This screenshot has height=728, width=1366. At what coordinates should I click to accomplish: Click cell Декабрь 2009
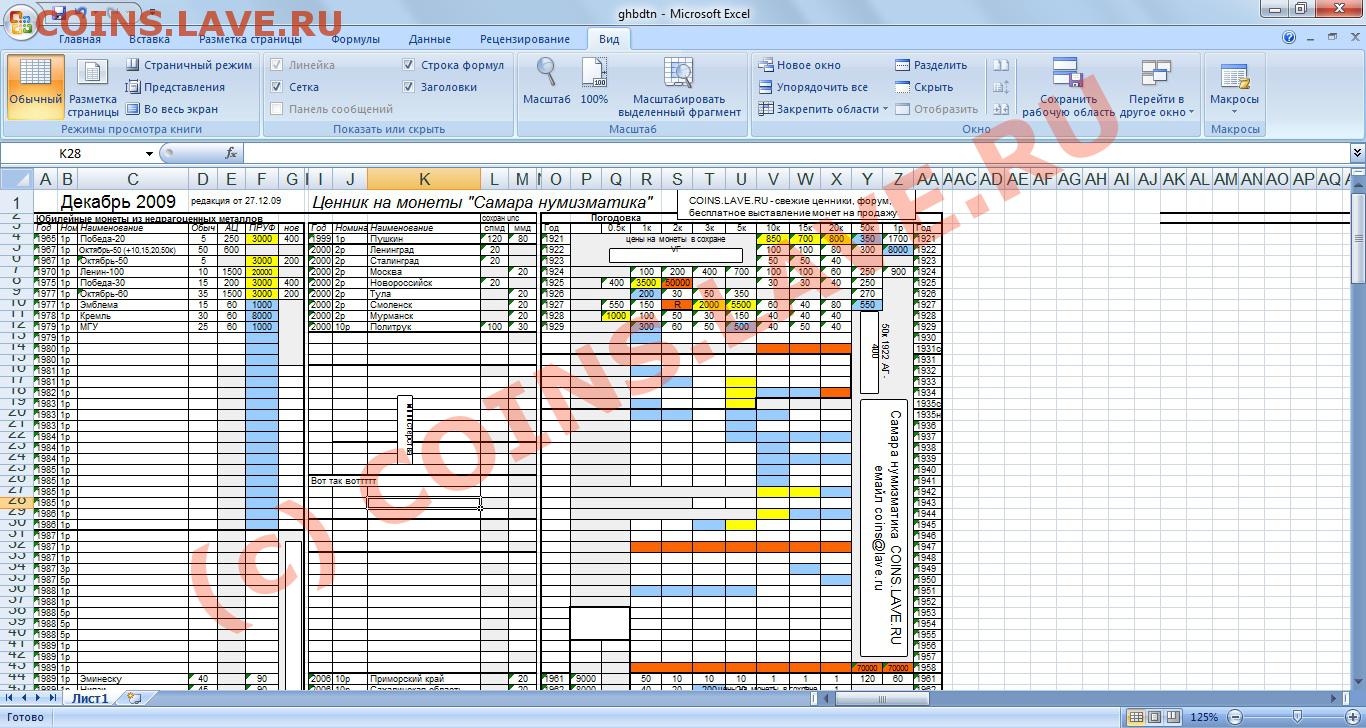coord(117,202)
